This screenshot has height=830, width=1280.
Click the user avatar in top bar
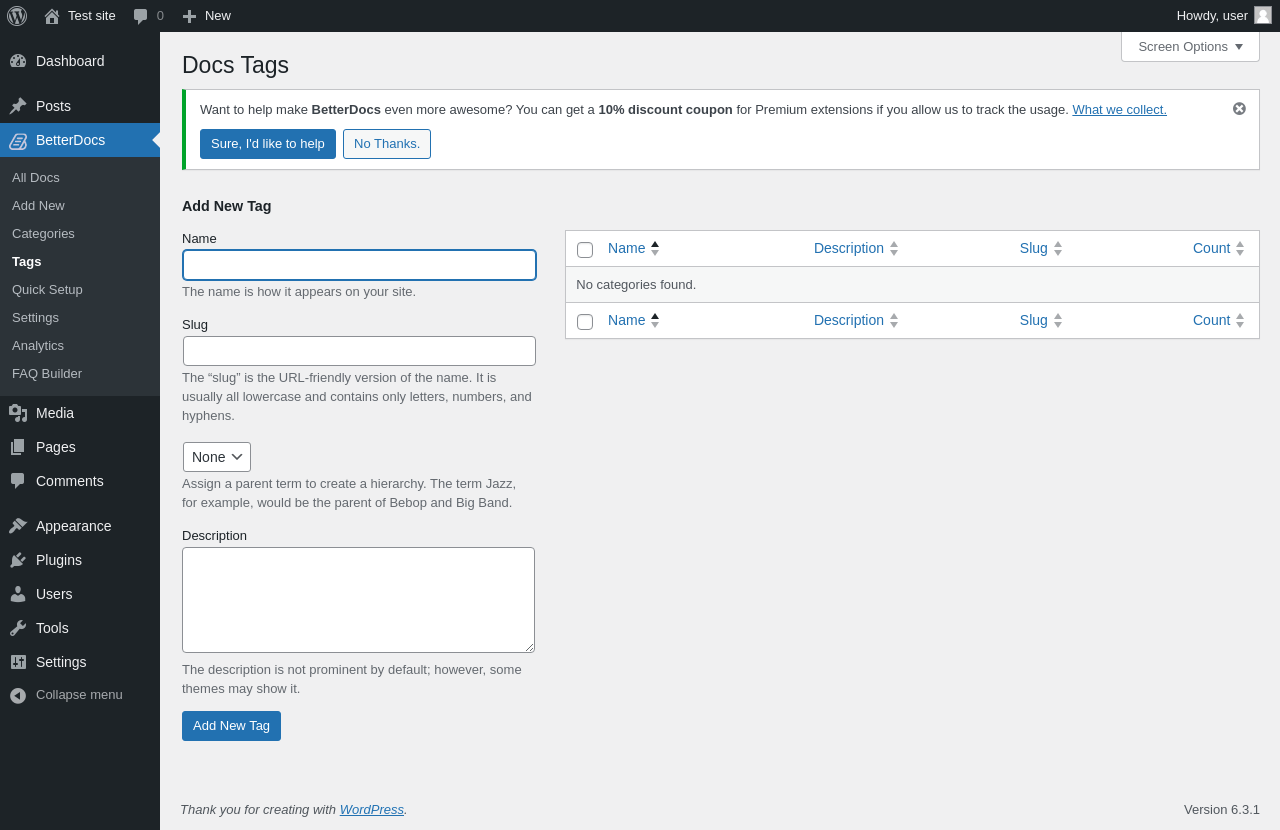(x=1263, y=15)
